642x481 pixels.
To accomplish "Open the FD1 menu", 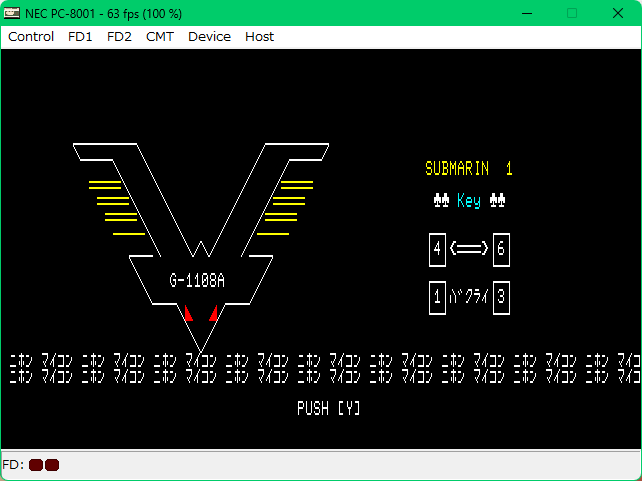I will [80, 37].
